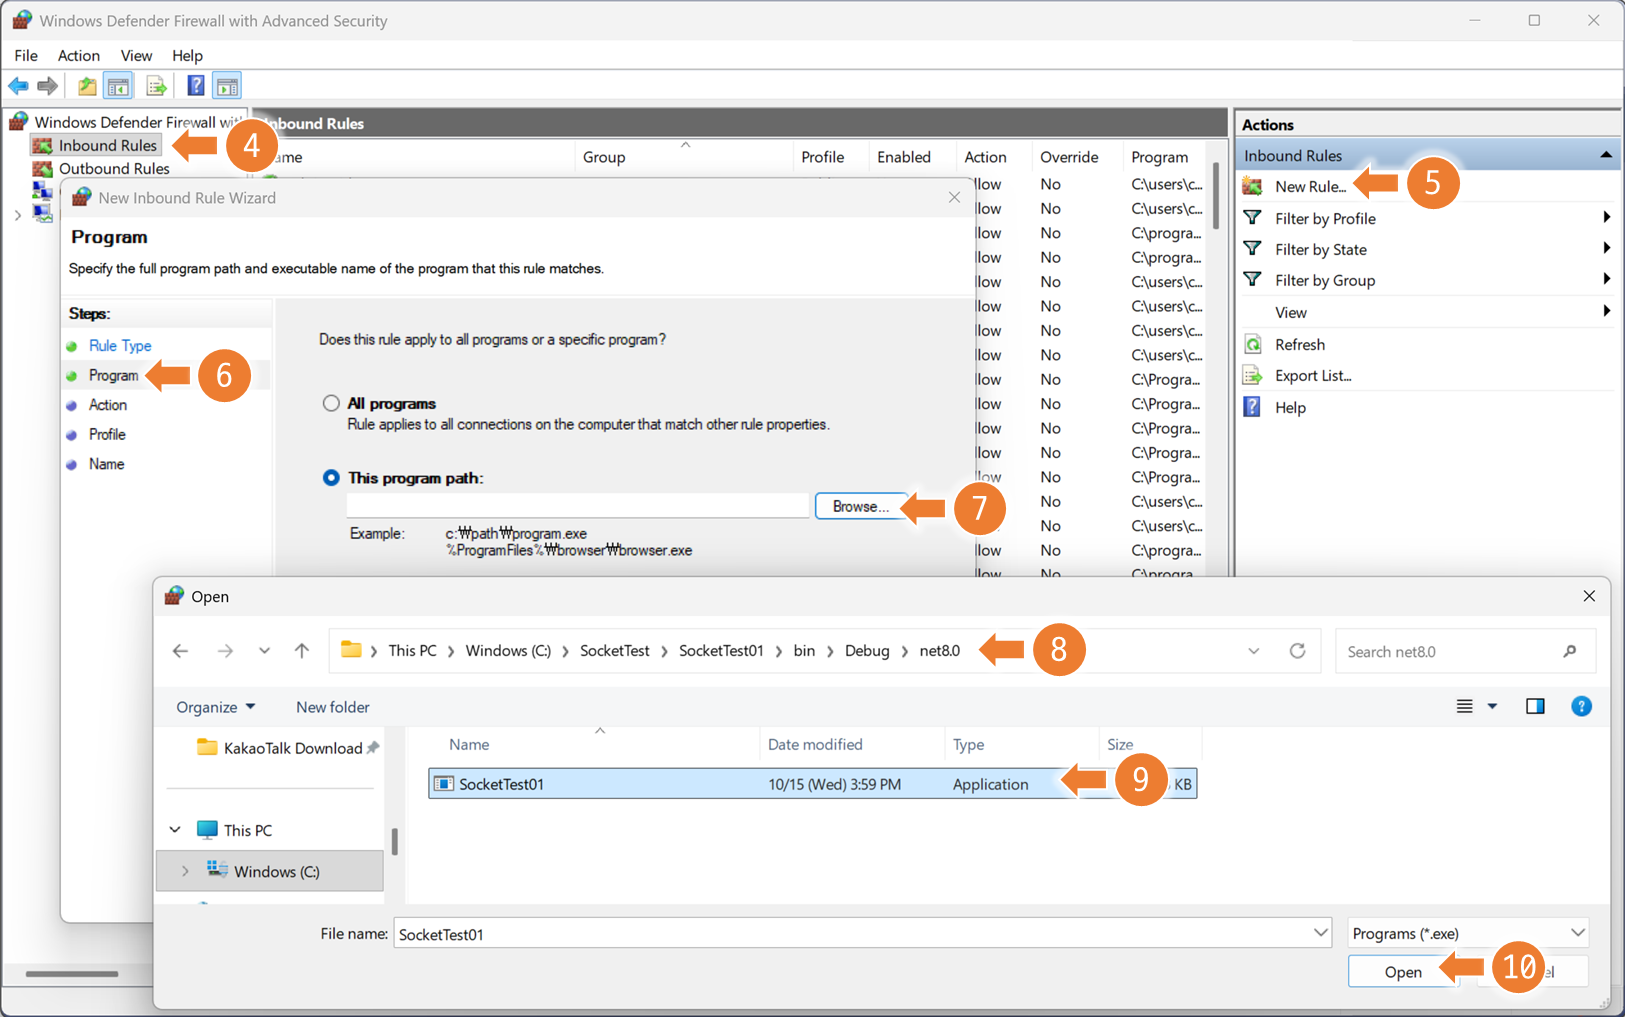Open the File menu

coord(26,55)
